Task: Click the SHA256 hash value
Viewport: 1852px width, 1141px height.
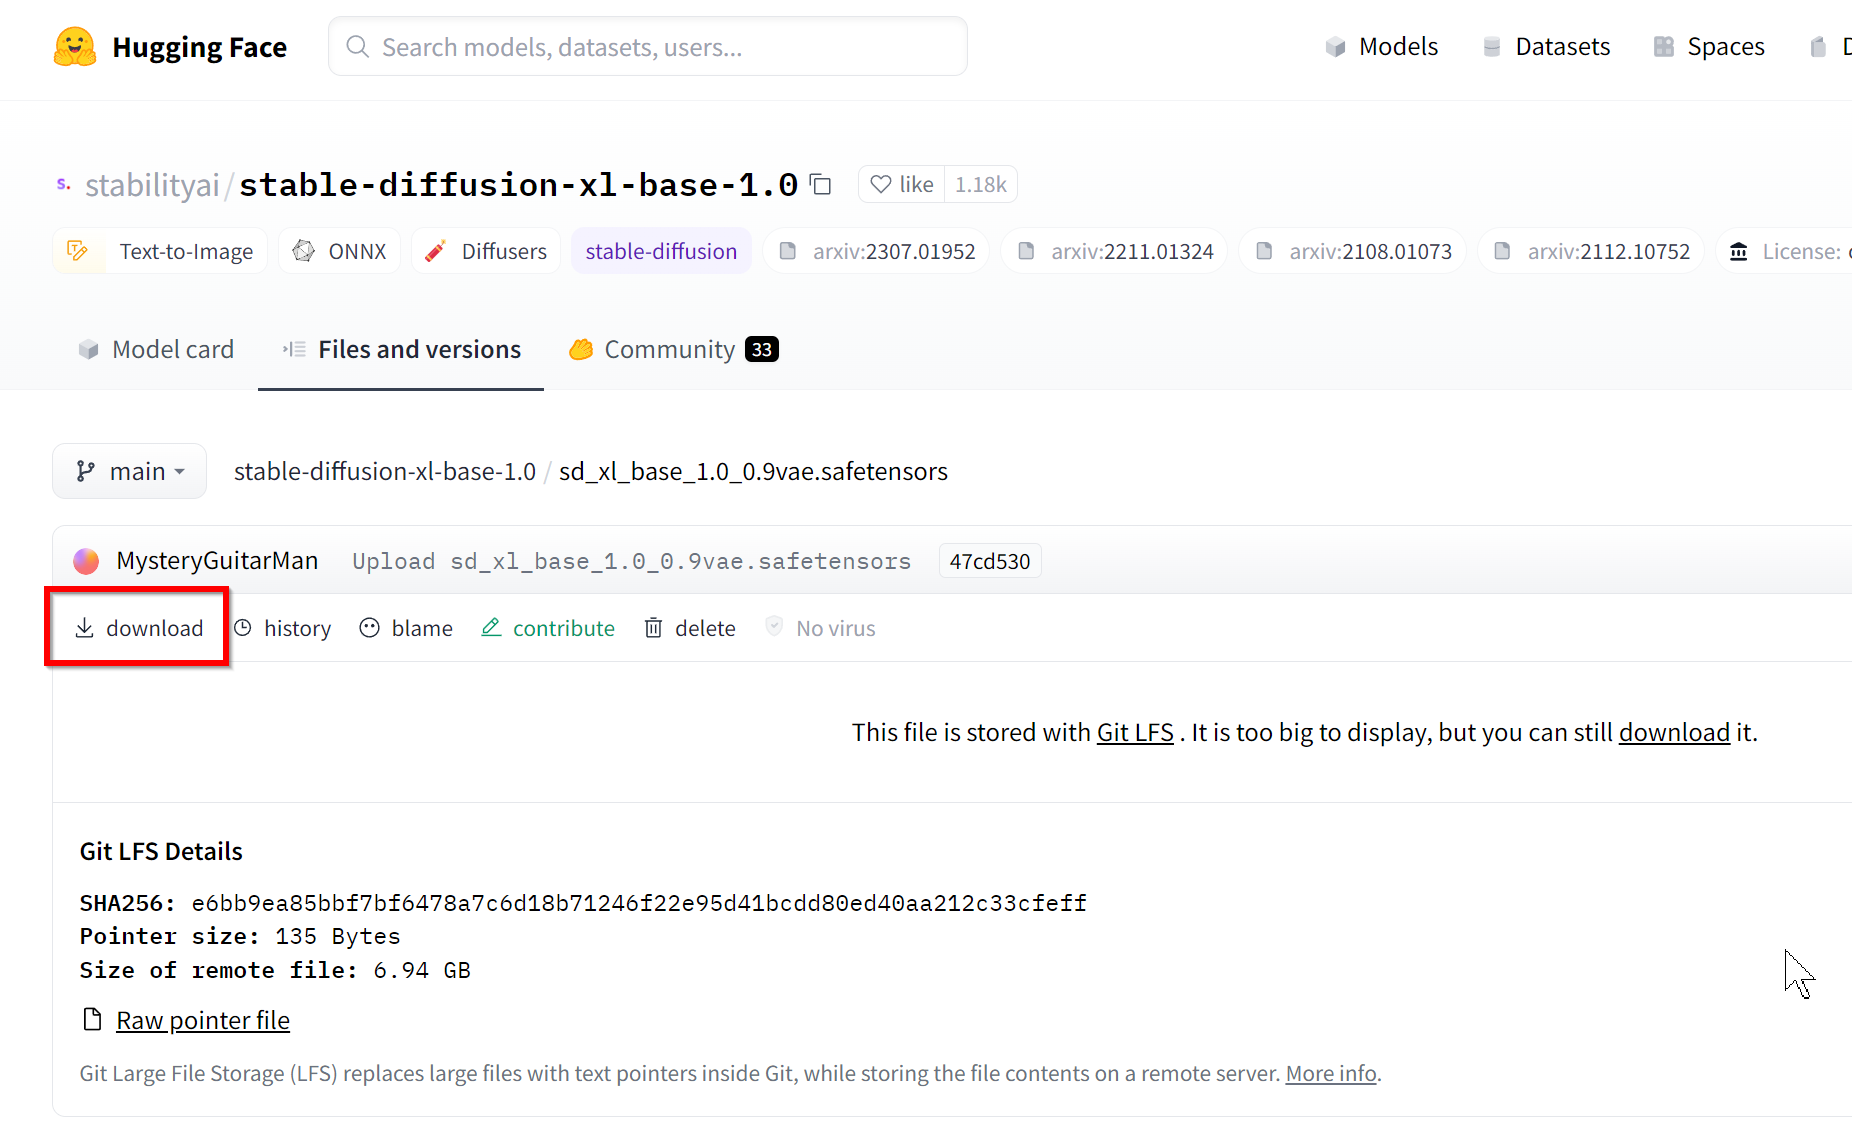Action: [639, 903]
